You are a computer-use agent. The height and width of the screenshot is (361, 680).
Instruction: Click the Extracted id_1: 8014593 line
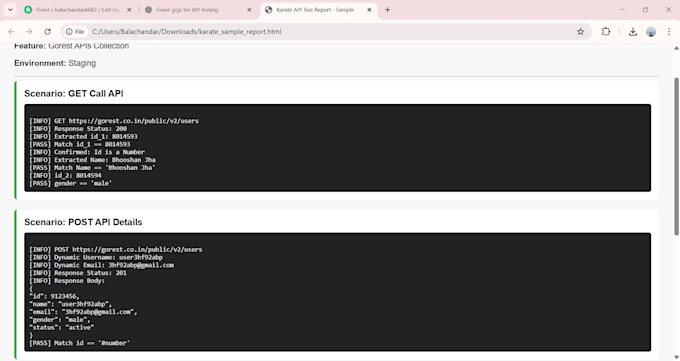[x=83, y=137]
